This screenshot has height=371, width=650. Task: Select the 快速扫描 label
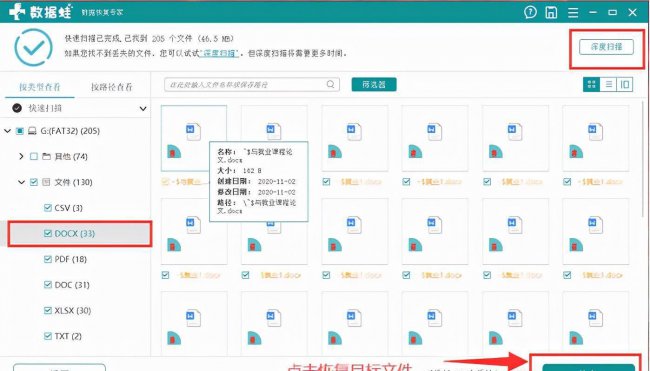(x=45, y=108)
